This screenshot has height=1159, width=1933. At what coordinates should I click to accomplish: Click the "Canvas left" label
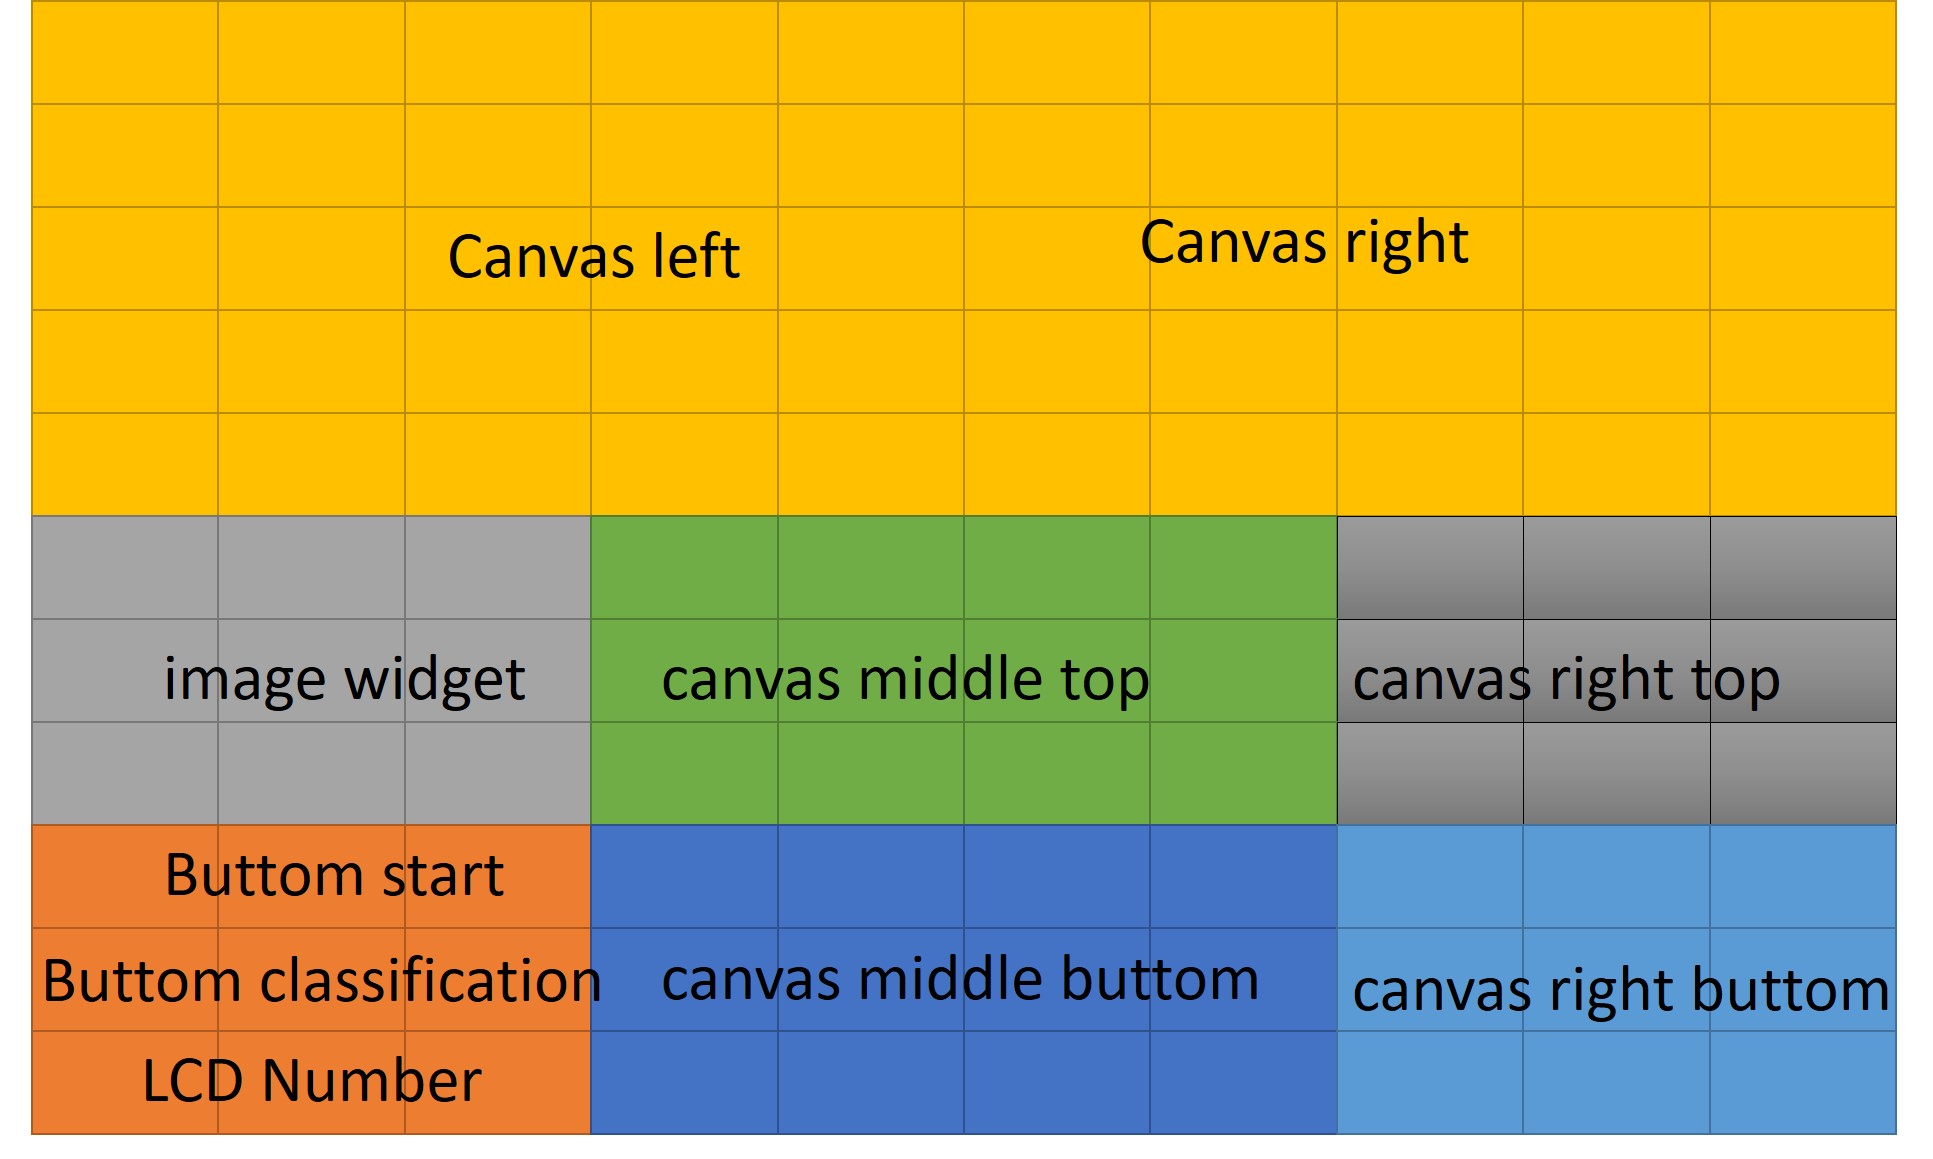(593, 257)
